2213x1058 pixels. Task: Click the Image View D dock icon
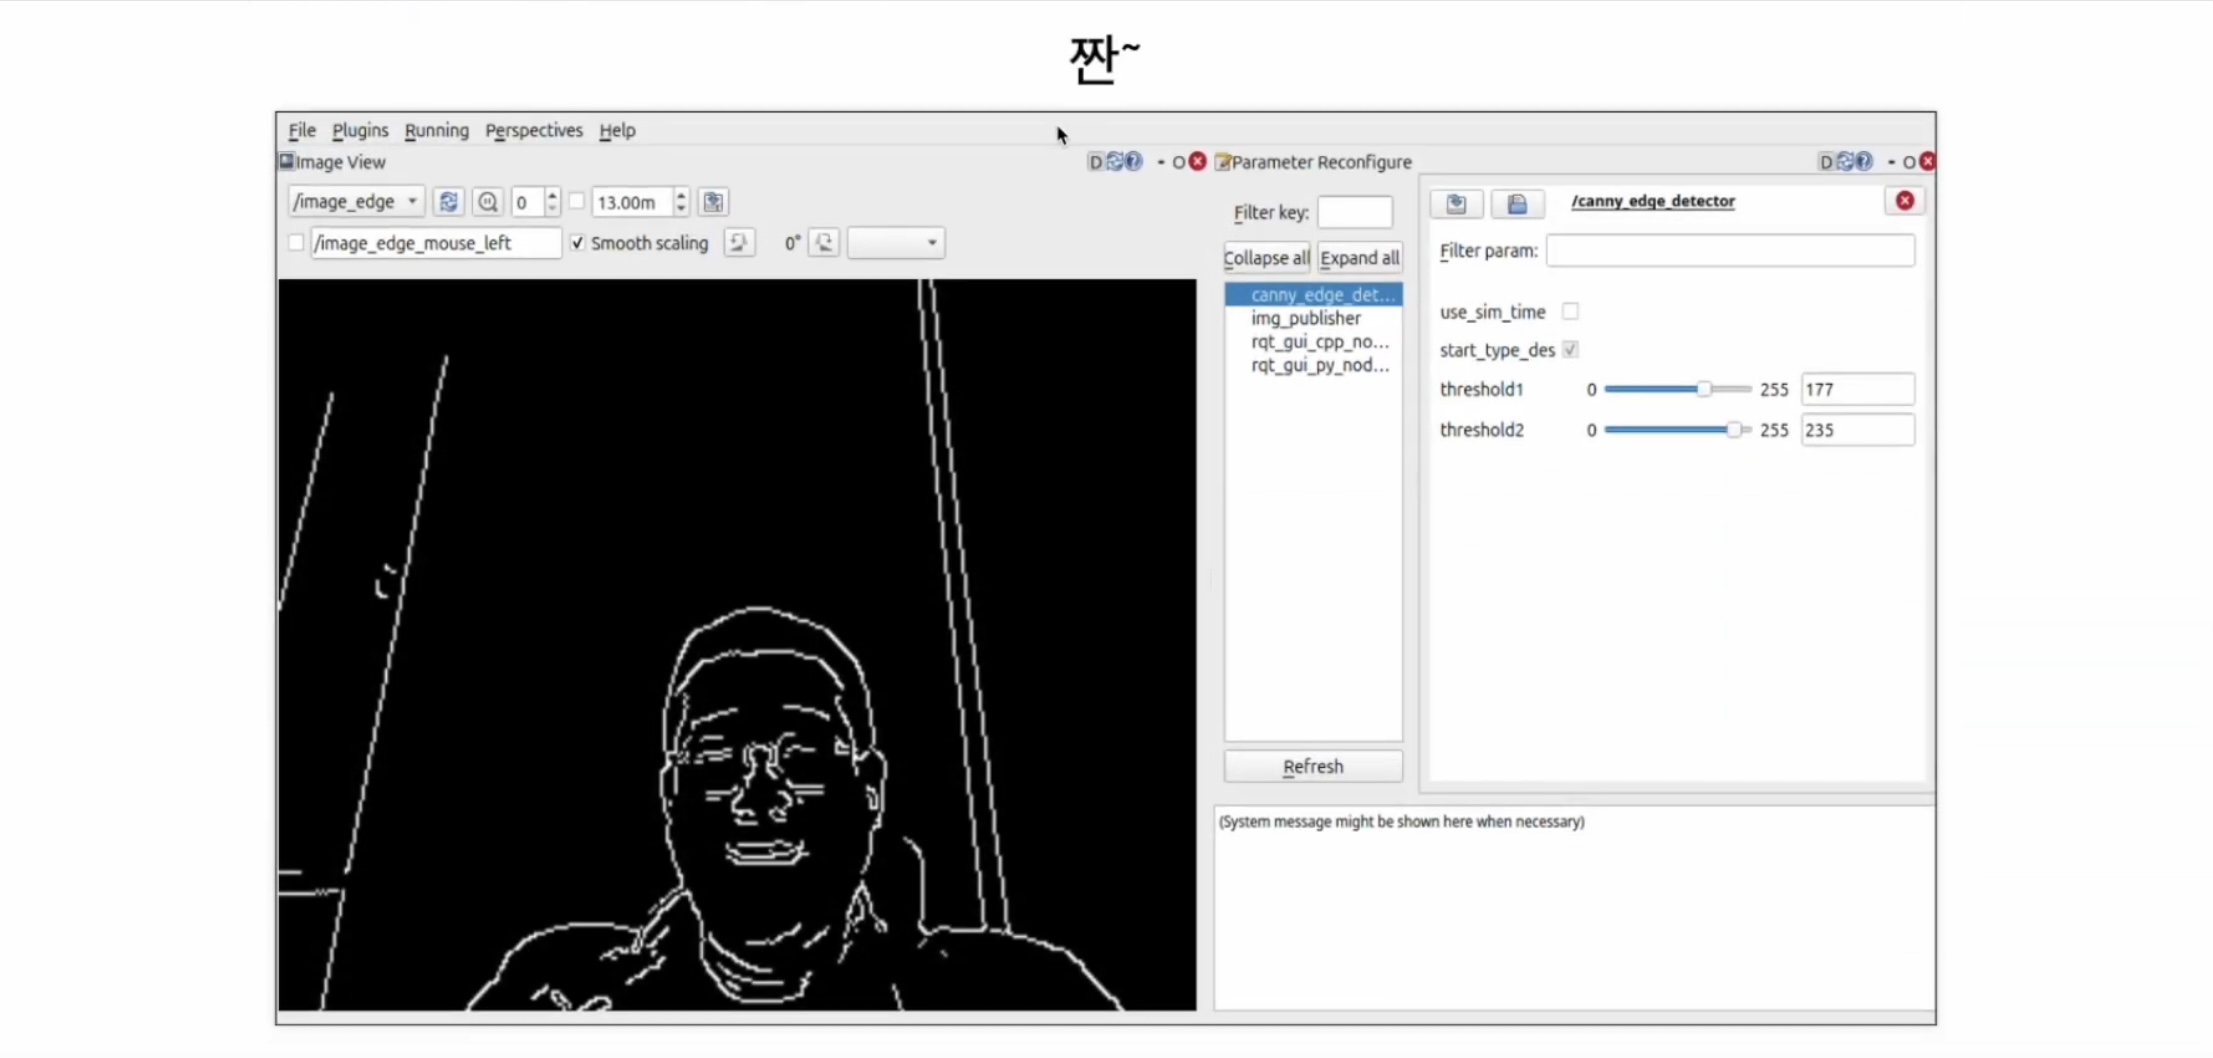pos(1096,162)
